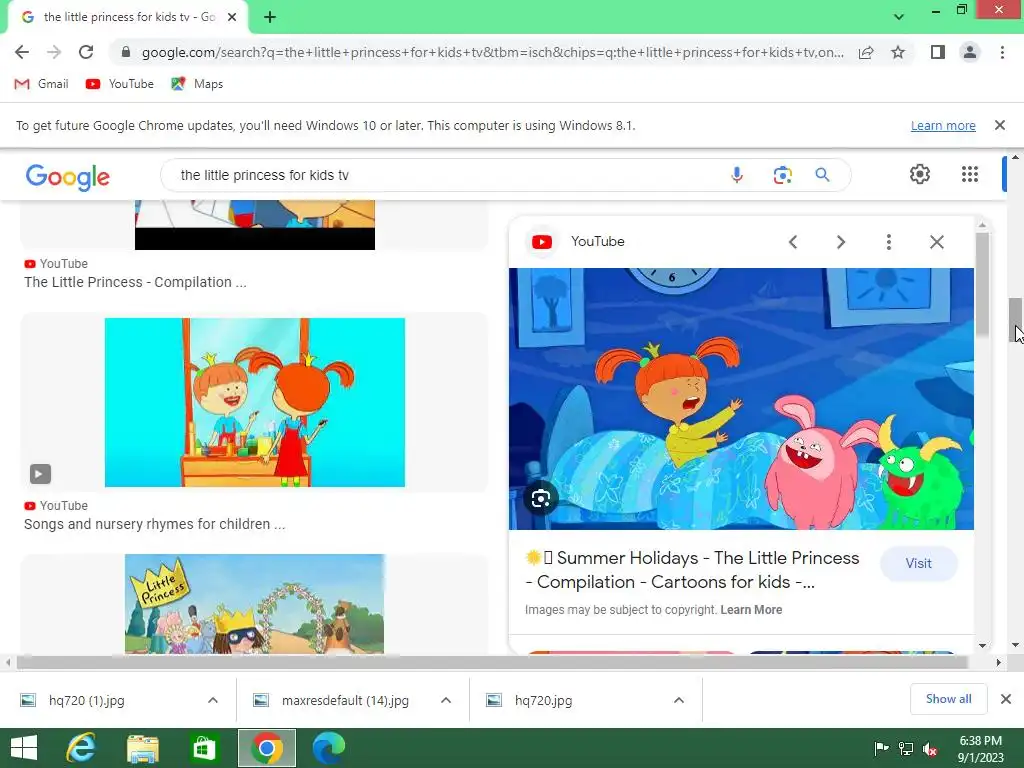
Task: Click the blue magnifier search button
Action: 822,175
